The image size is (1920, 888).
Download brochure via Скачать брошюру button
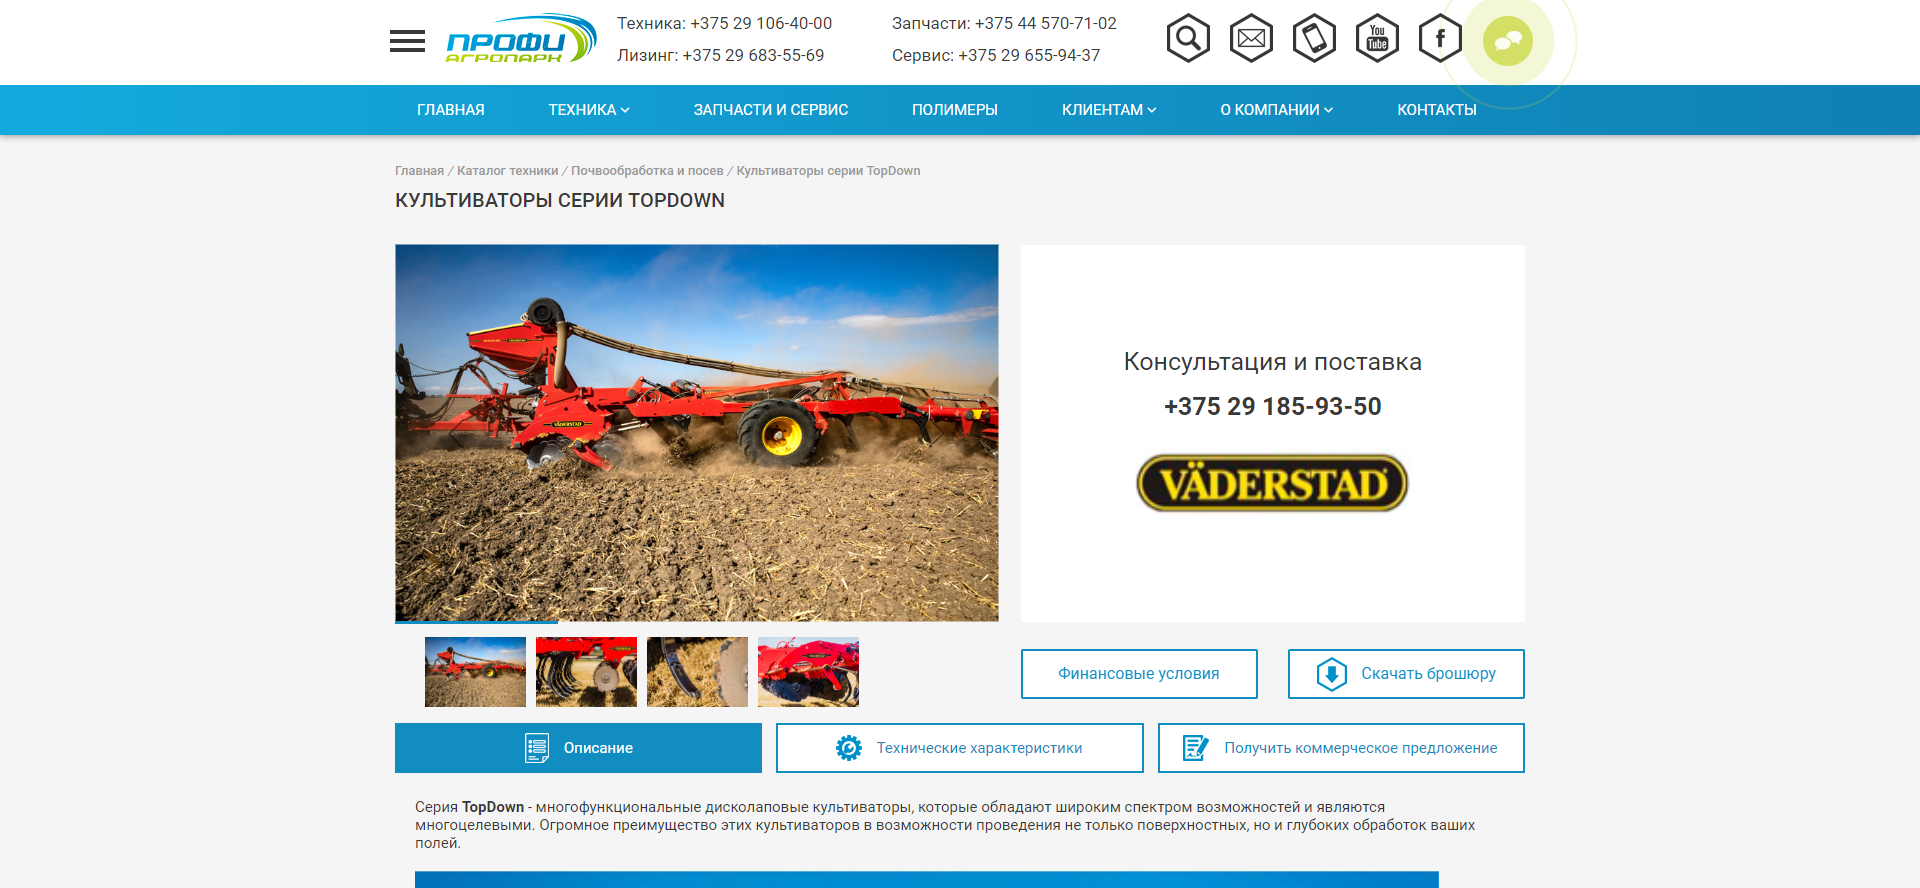click(1406, 674)
